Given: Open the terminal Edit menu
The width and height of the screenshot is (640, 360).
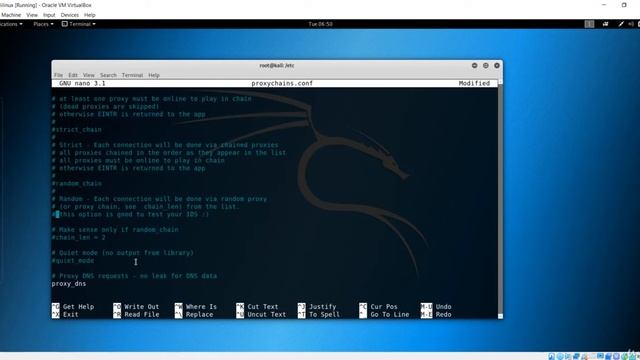Looking at the screenshot, I should tap(73, 75).
